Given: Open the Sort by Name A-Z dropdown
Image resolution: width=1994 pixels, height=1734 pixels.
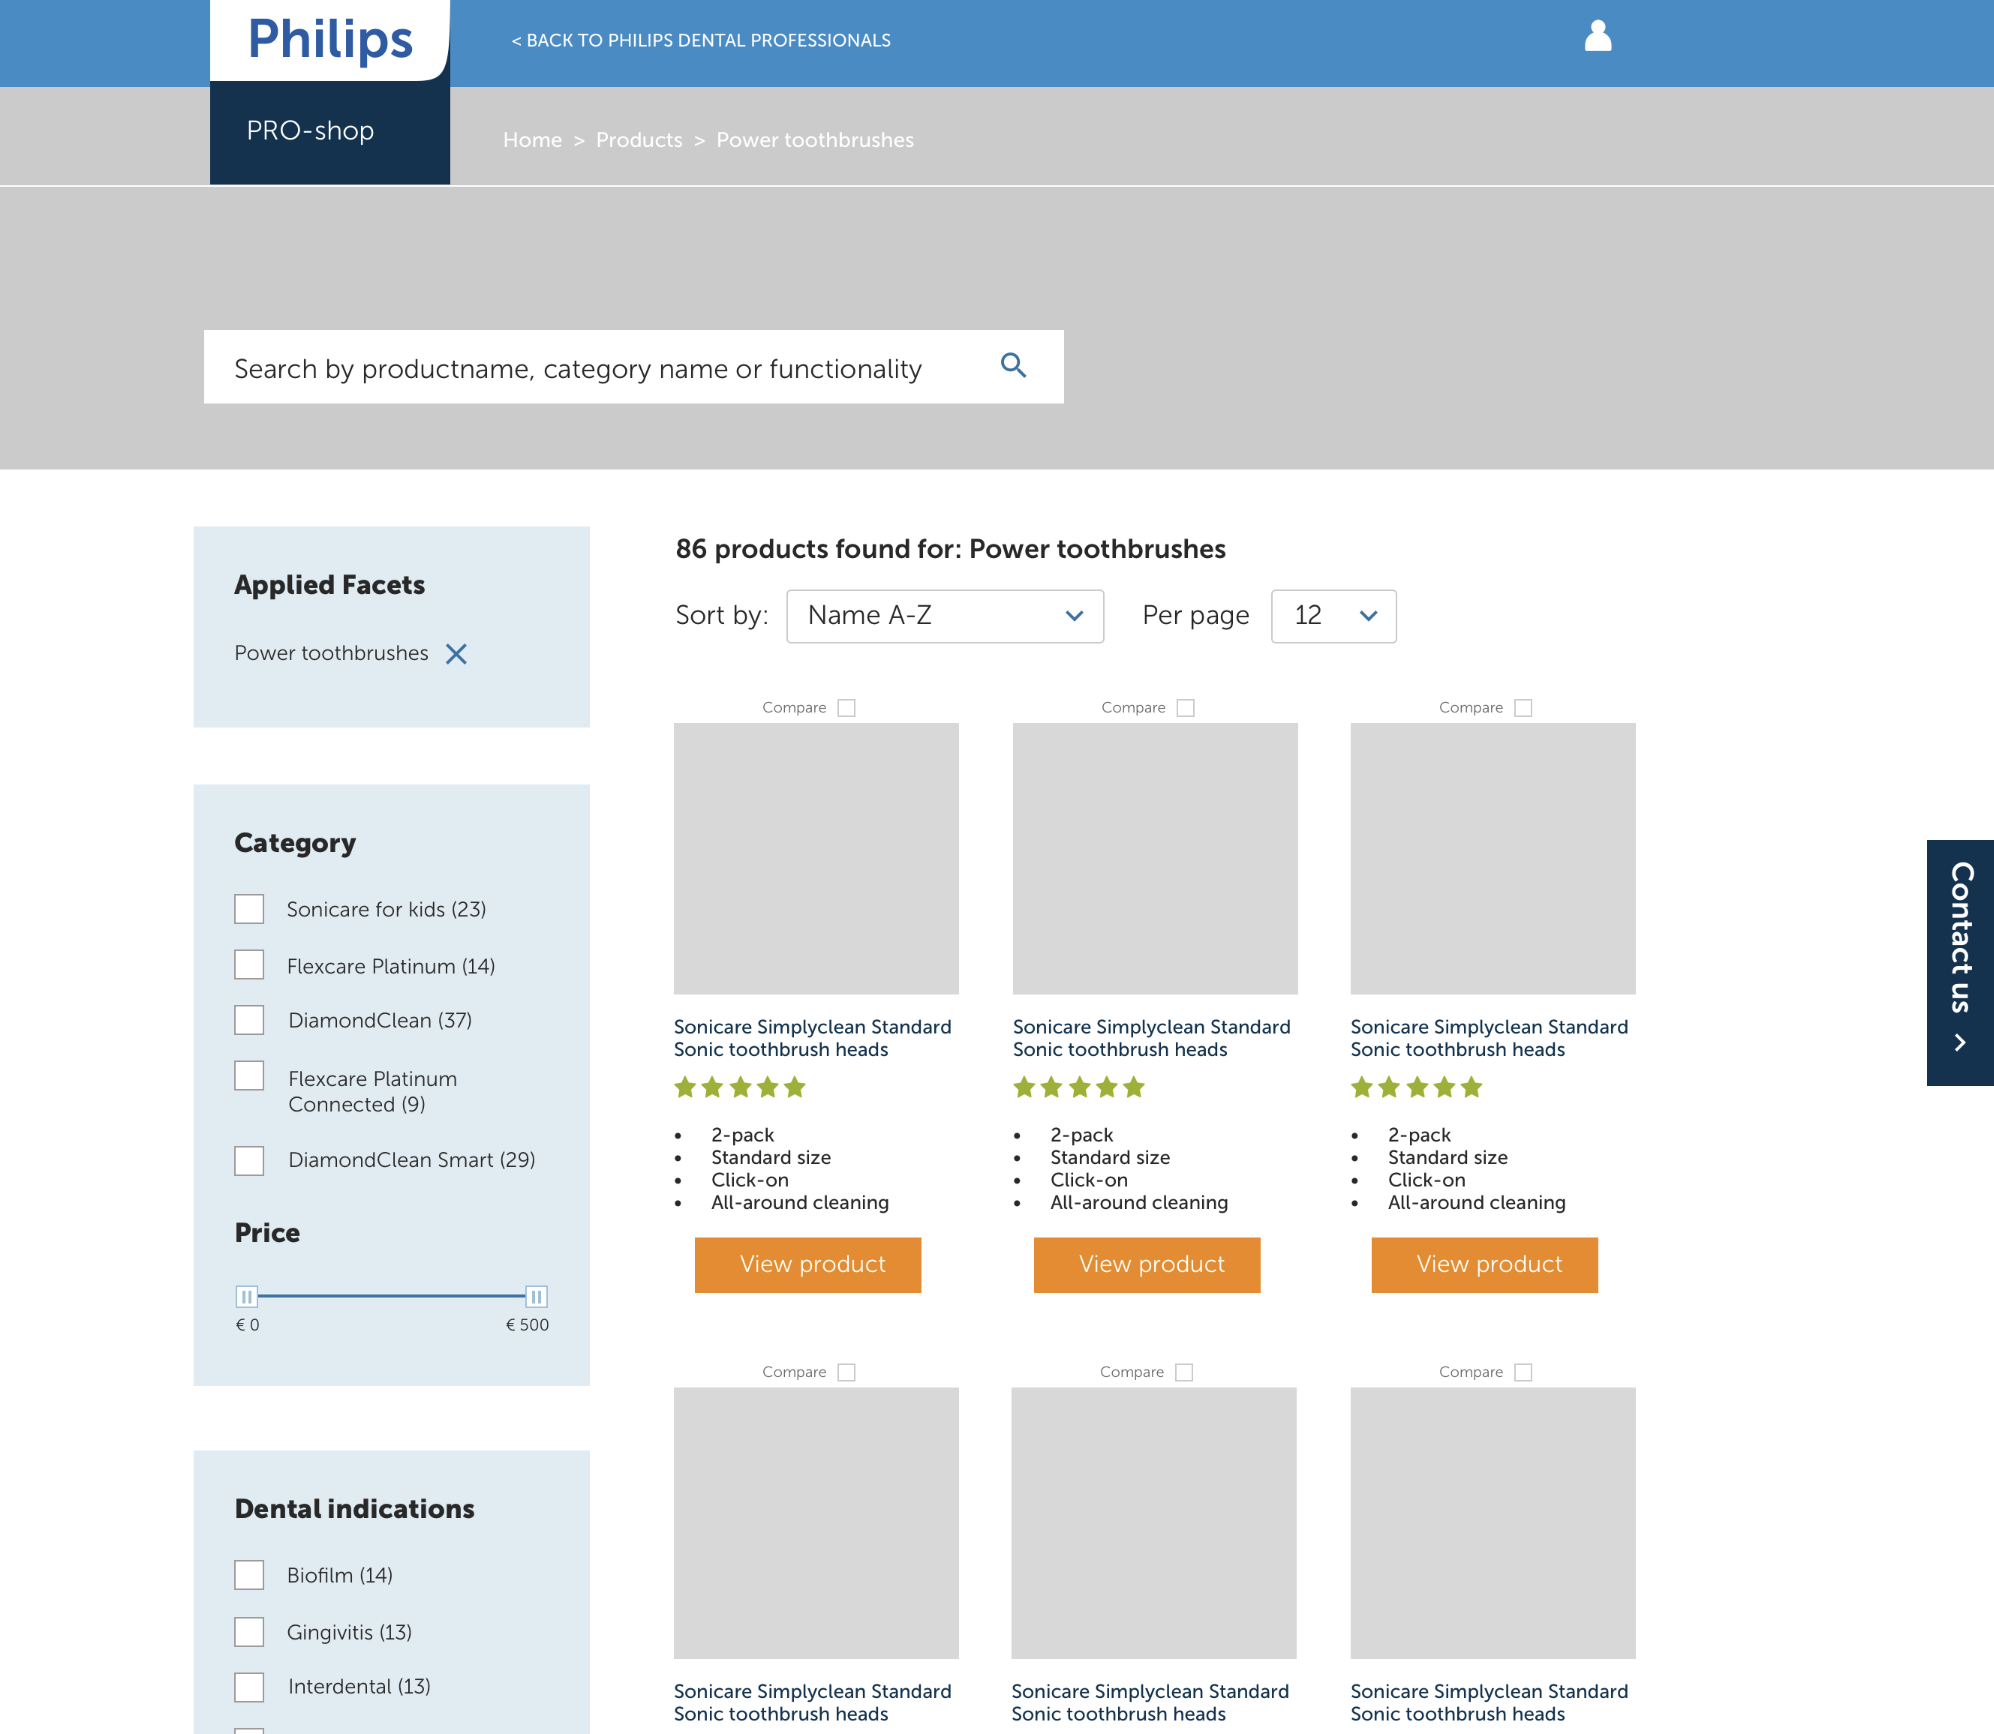Looking at the screenshot, I should coord(944,616).
